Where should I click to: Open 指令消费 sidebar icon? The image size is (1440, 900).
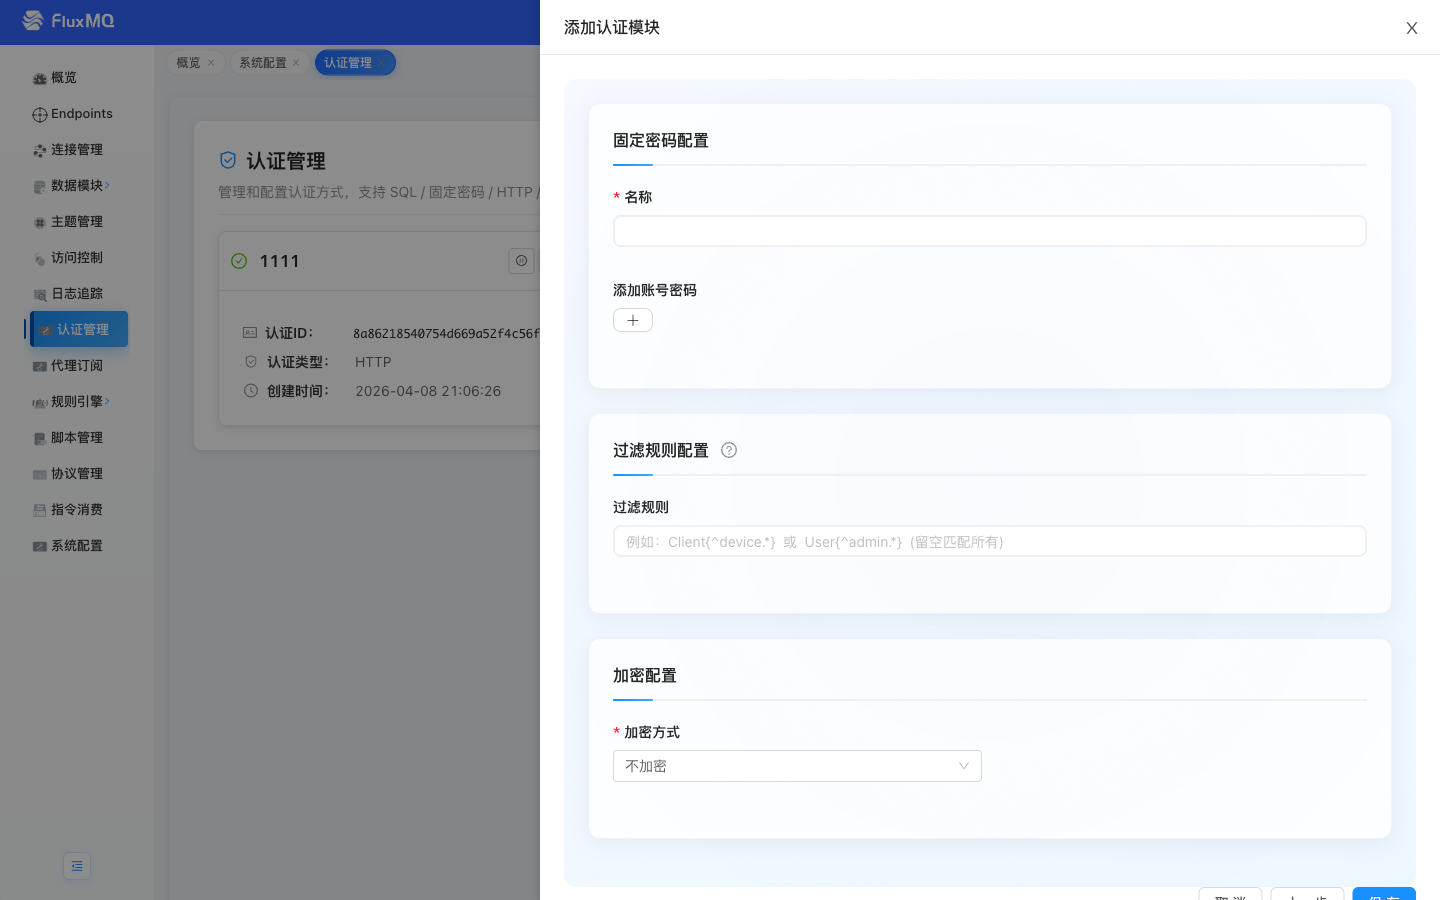pyautogui.click(x=40, y=511)
